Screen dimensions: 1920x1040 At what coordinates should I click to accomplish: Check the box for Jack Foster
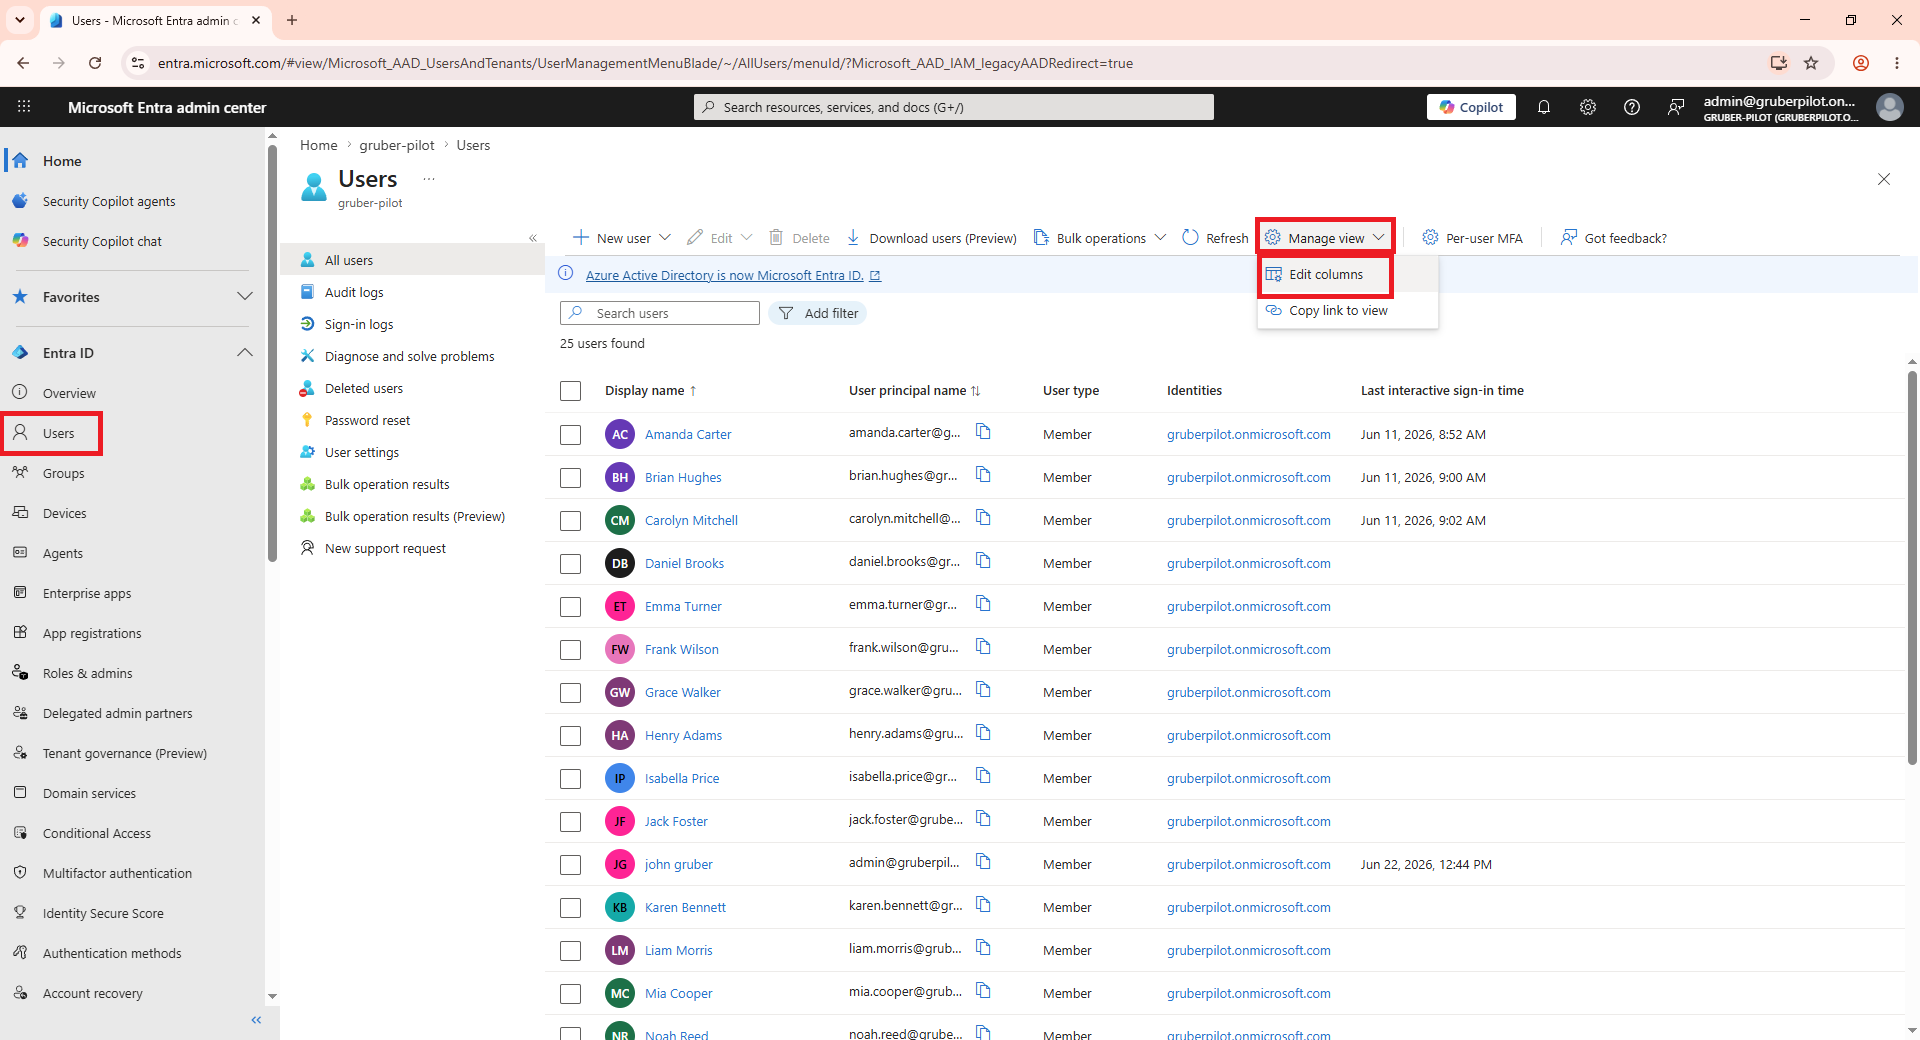570,822
